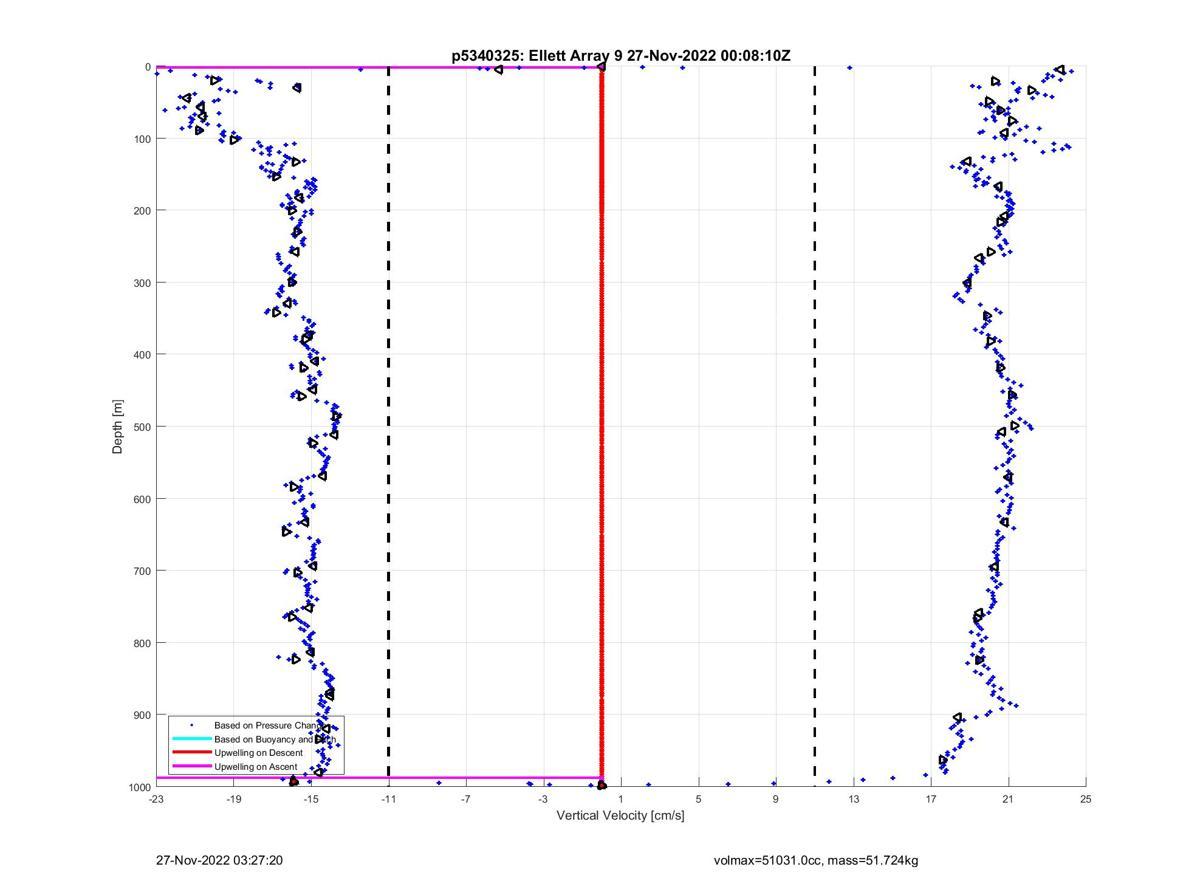Click velocity axis tick label '-7'
Image resolution: width=1200 pixels, height=885 pixels.
[x=466, y=799]
